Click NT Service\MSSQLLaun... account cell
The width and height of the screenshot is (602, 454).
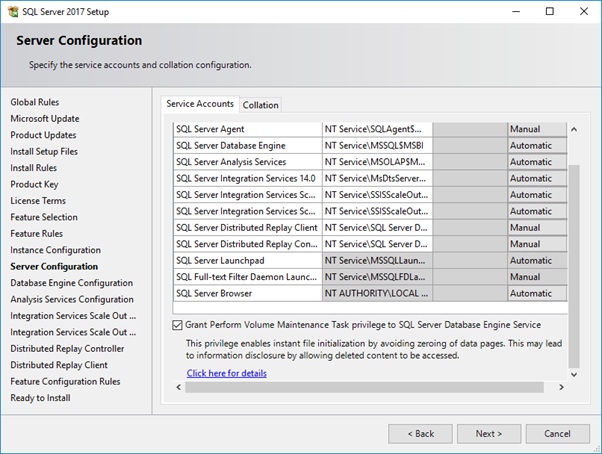377,261
